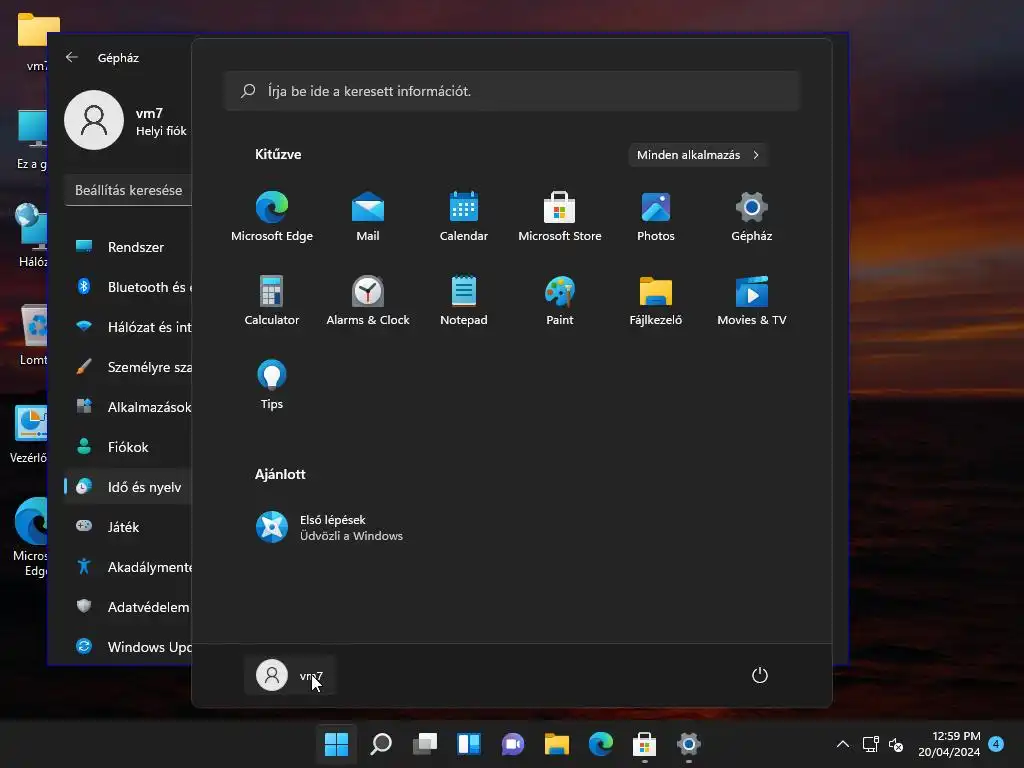Click the taskbar Start button

pyautogui.click(x=336, y=744)
